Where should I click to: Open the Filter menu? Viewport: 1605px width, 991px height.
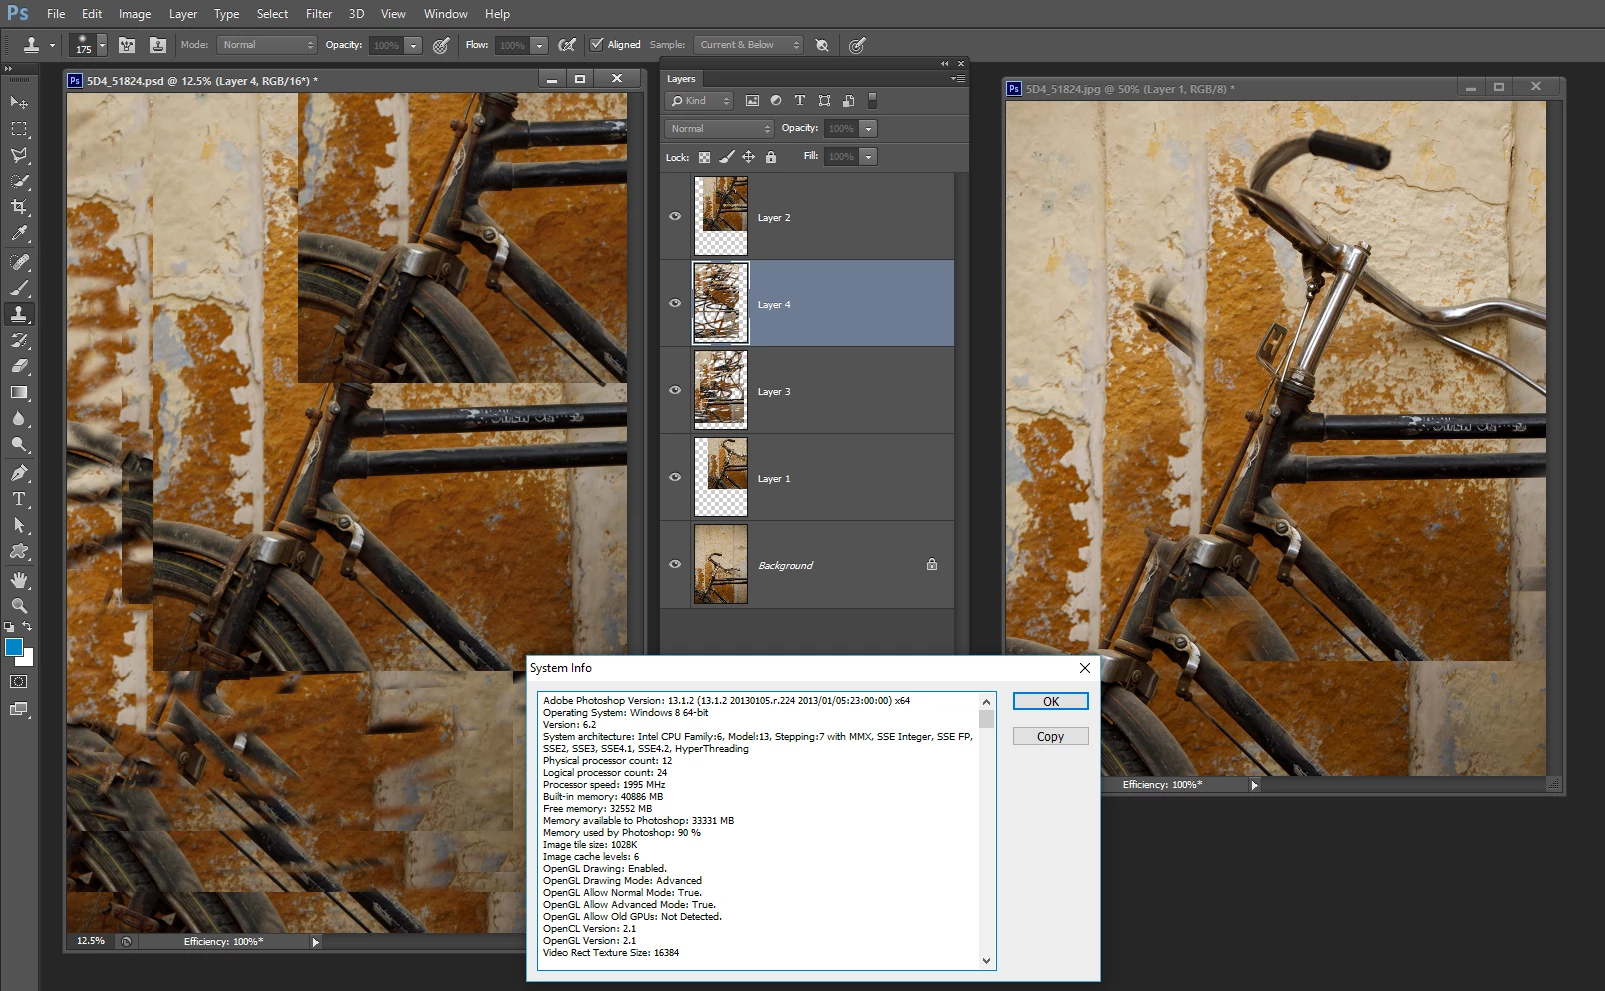pos(319,14)
